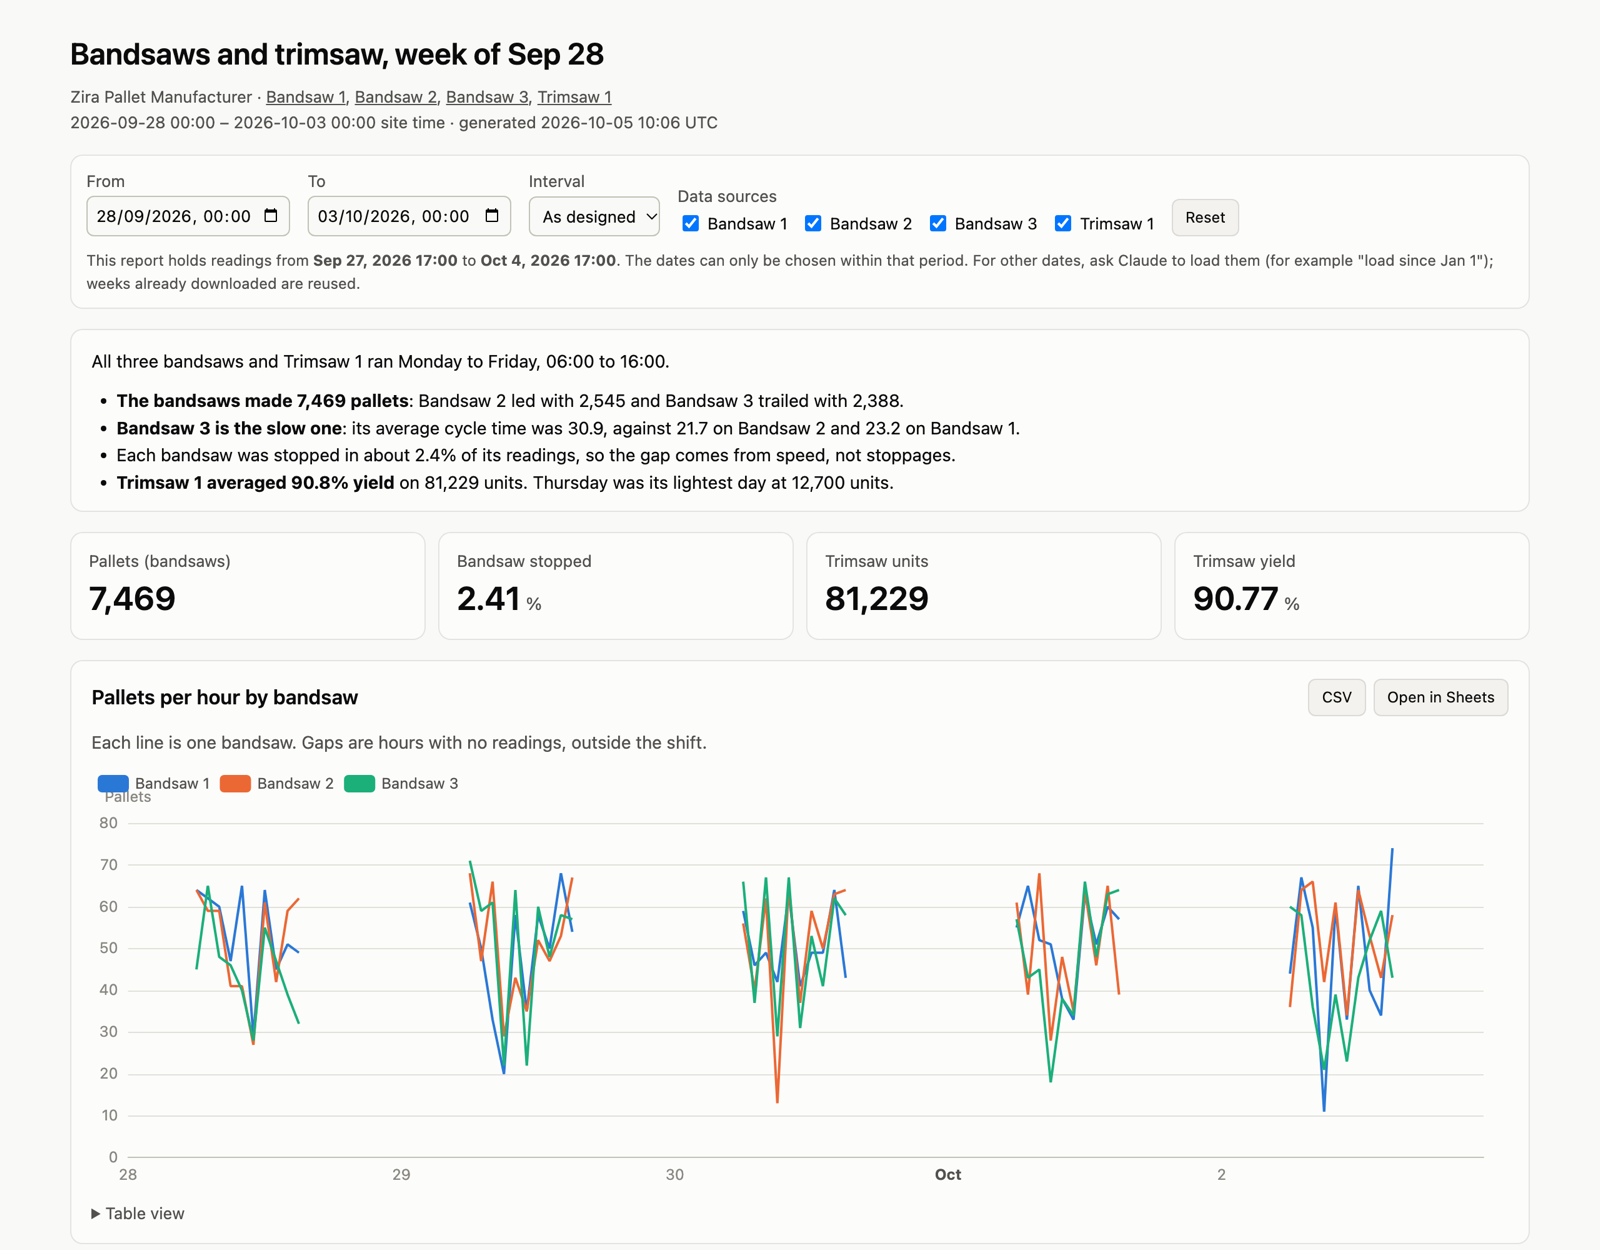Download chart data with CSV button
Viewport: 1600px width, 1250px height.
pyautogui.click(x=1336, y=697)
